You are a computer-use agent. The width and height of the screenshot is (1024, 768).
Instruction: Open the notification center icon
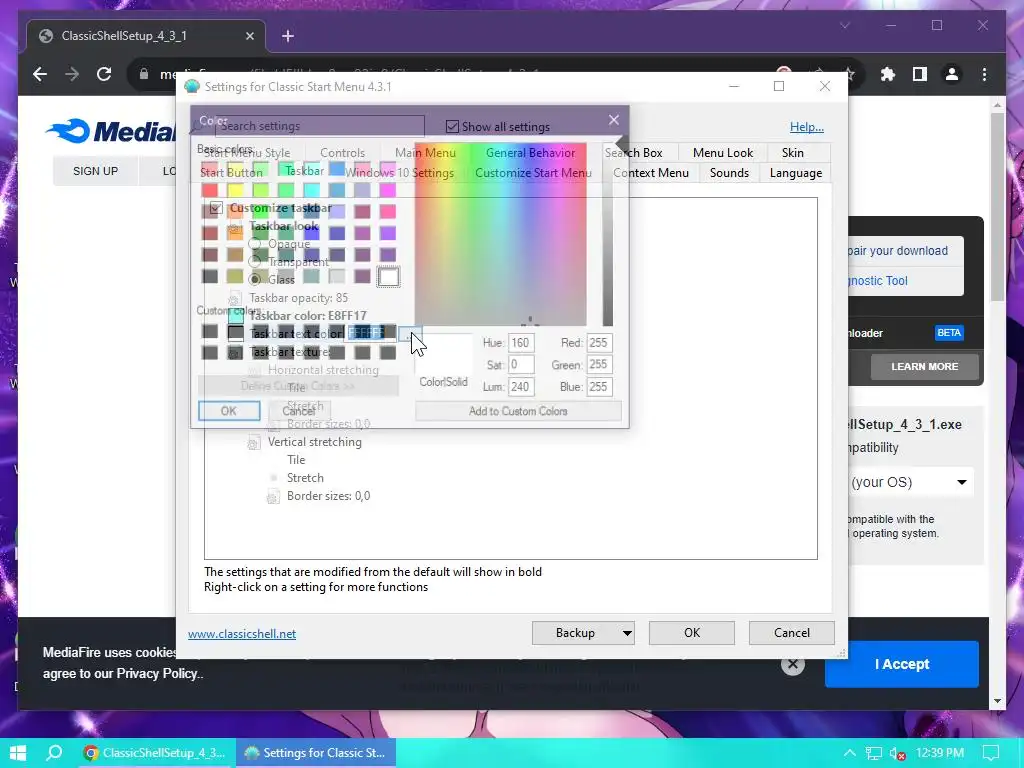991,753
